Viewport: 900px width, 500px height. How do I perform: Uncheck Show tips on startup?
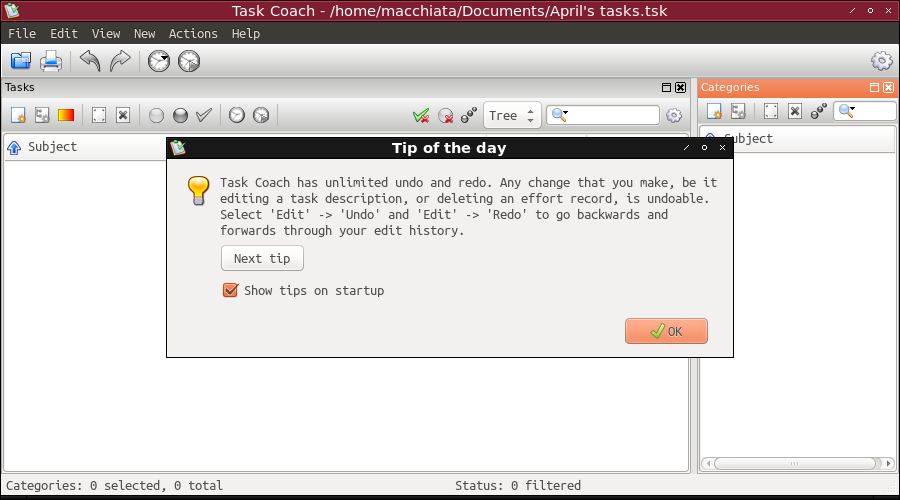click(x=230, y=290)
